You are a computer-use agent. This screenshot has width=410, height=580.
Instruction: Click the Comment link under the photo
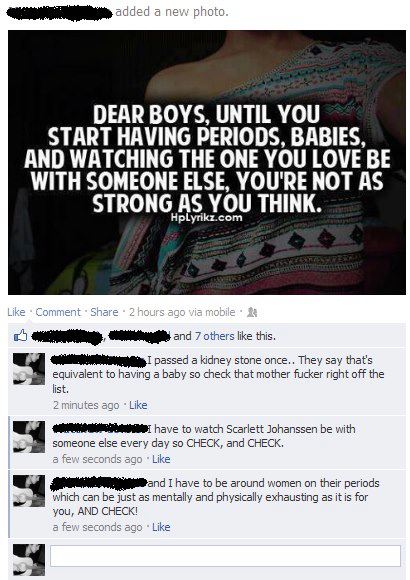58,312
